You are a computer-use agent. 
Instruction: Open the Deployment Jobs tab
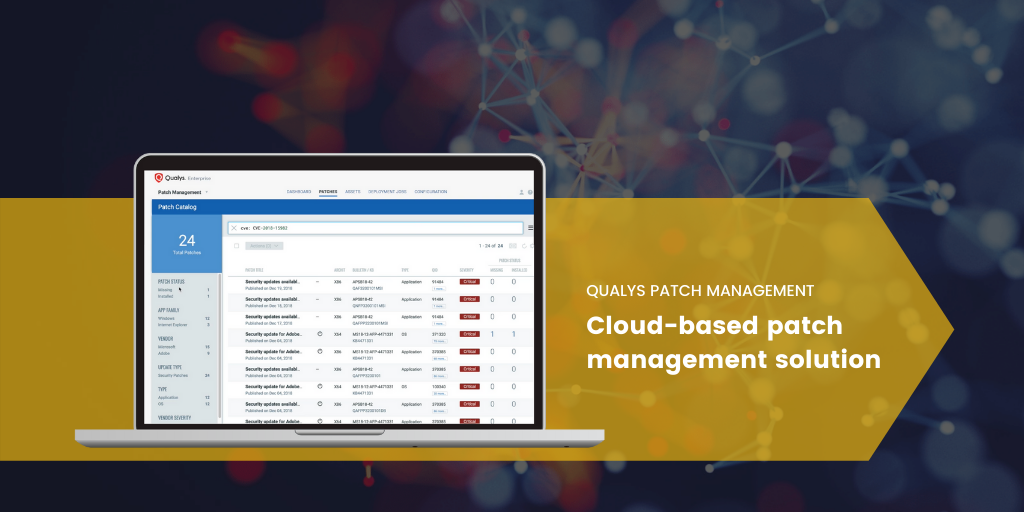coord(387,192)
